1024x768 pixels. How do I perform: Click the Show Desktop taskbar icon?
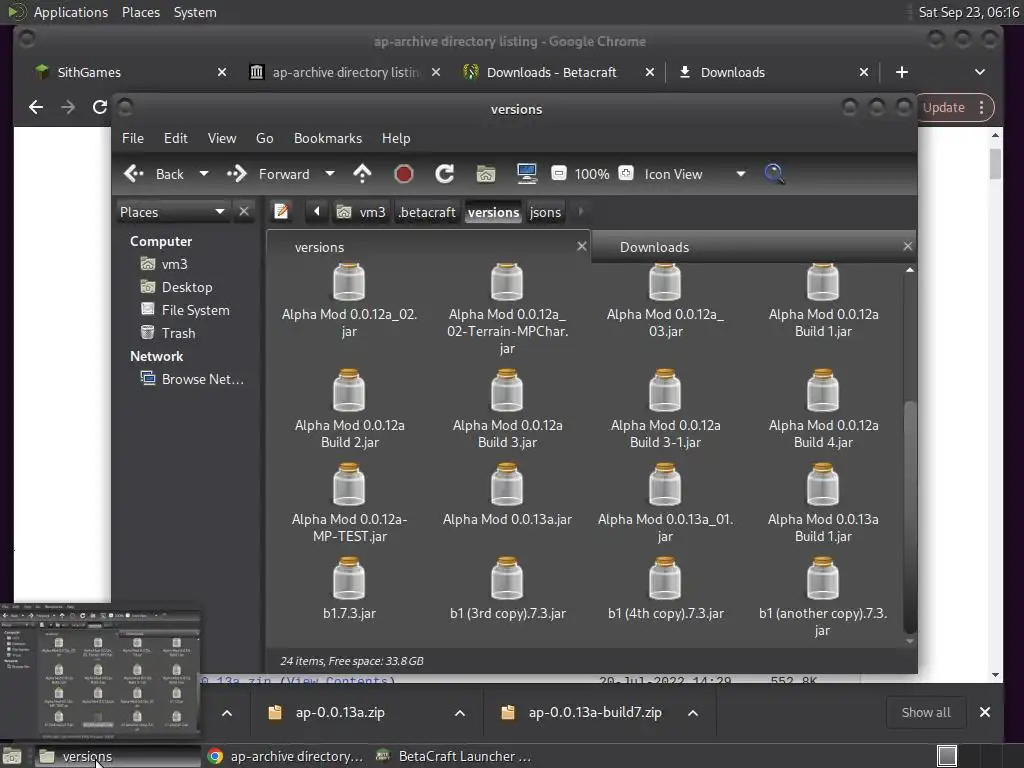12,756
